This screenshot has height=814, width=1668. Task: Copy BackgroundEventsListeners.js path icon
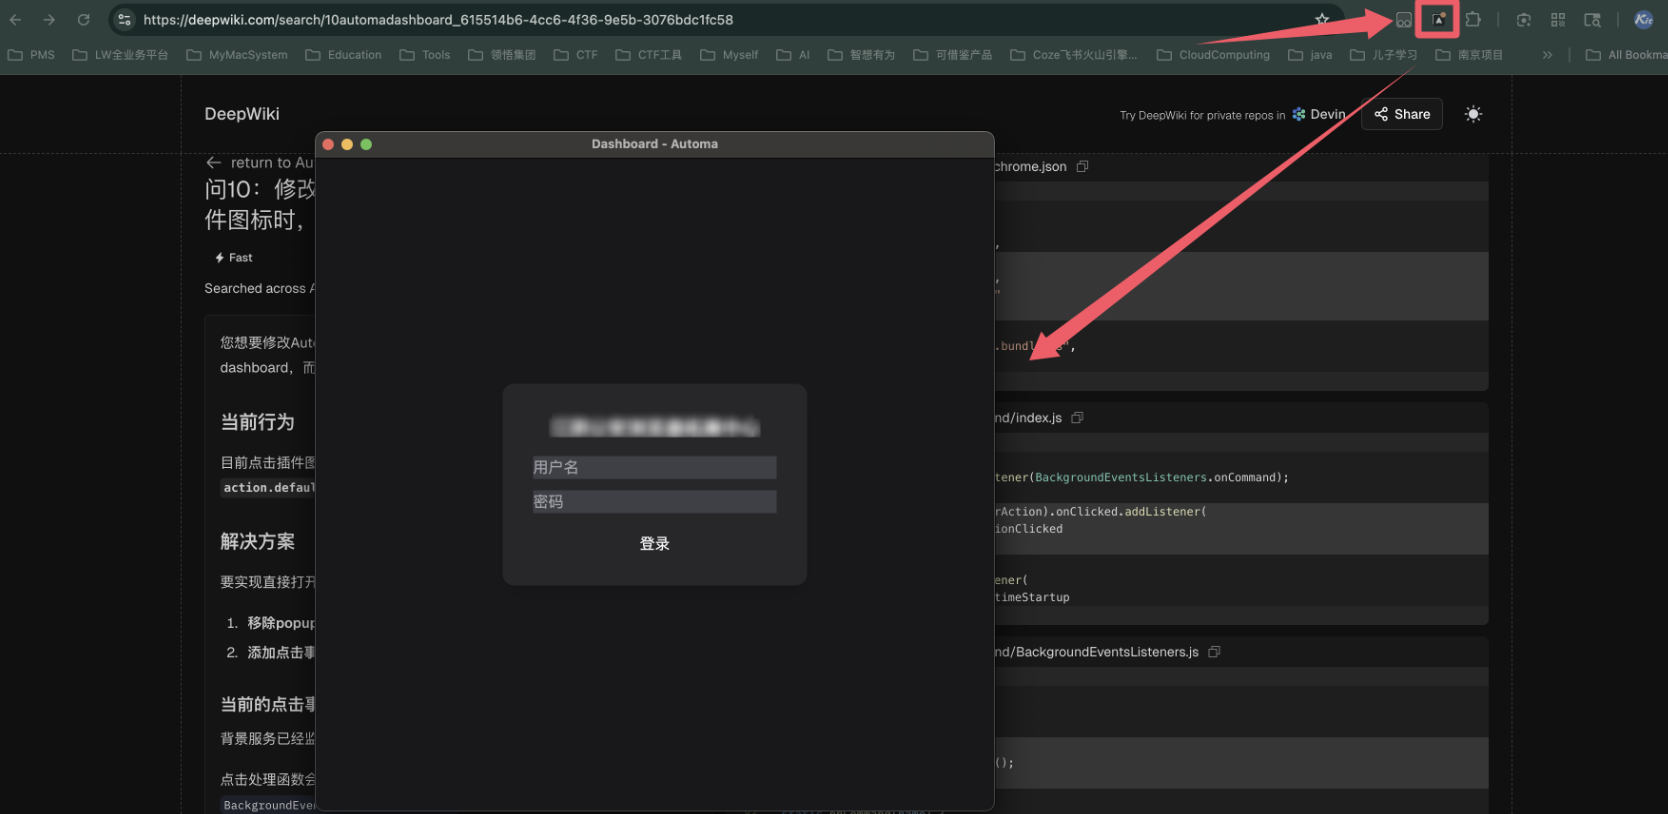click(1214, 652)
